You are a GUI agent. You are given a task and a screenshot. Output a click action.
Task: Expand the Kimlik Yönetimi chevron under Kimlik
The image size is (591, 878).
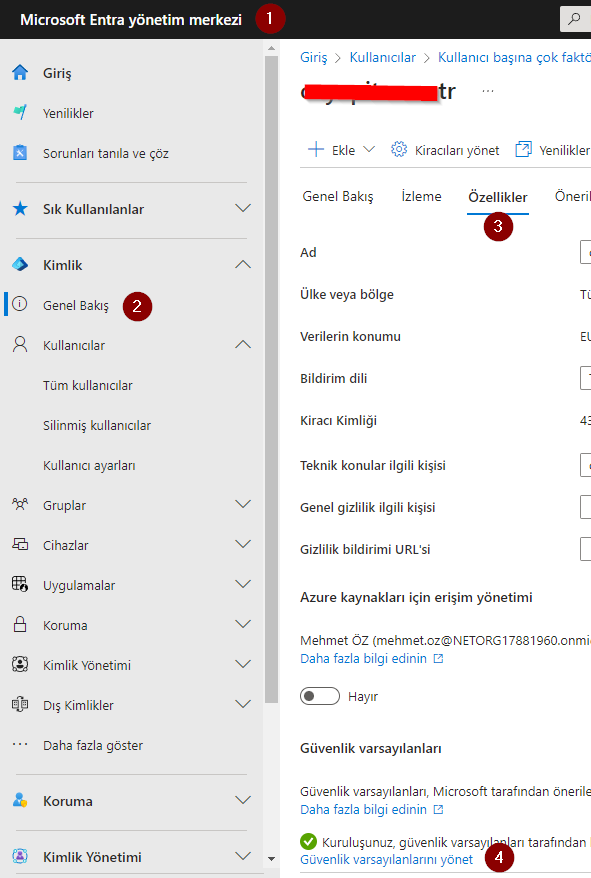tap(243, 664)
